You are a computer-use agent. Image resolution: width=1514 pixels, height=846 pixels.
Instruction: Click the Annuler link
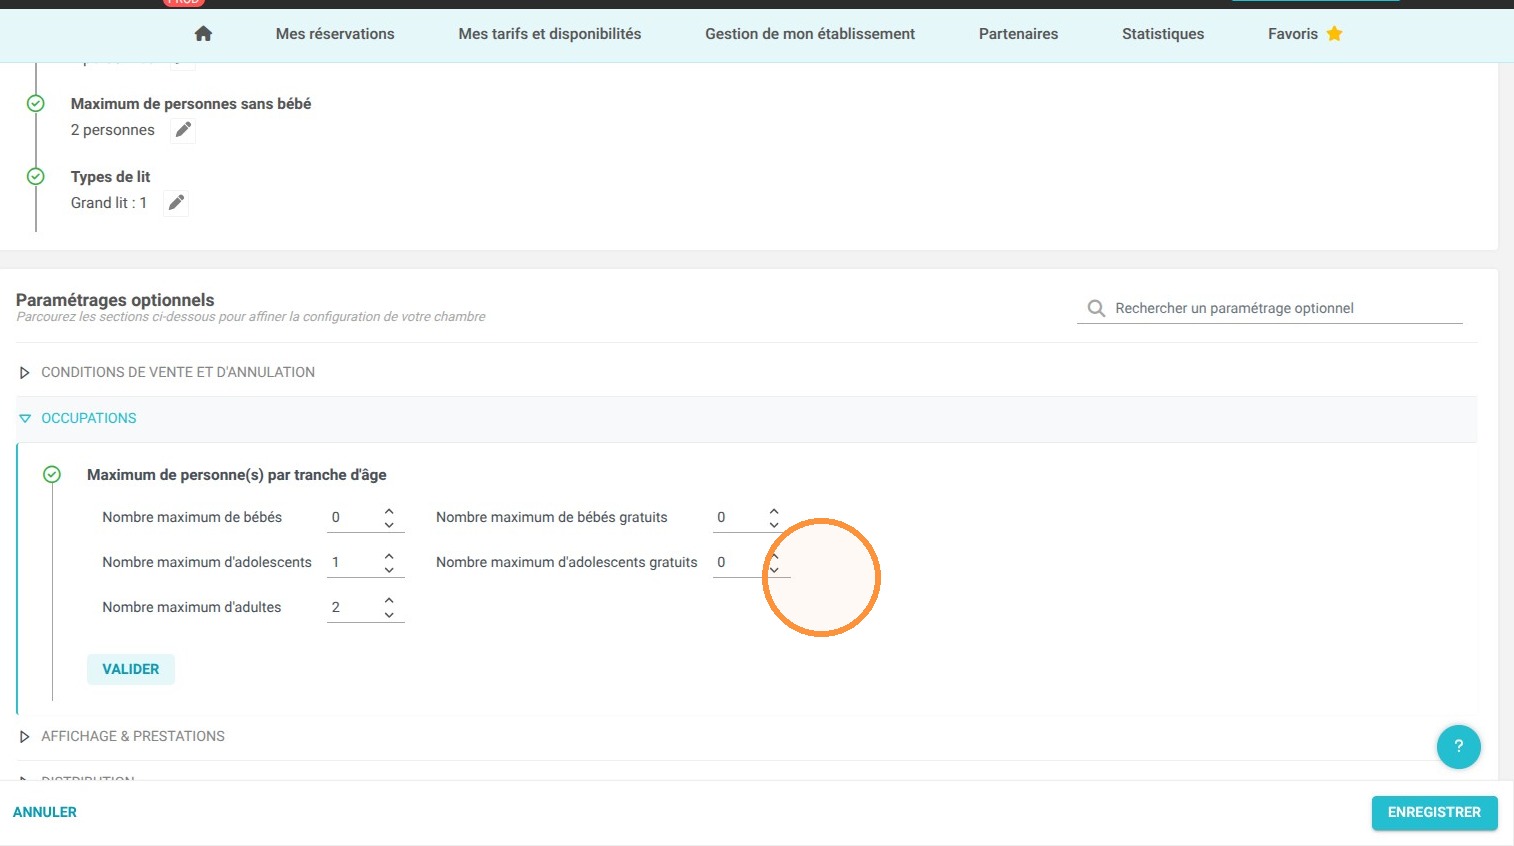click(45, 812)
